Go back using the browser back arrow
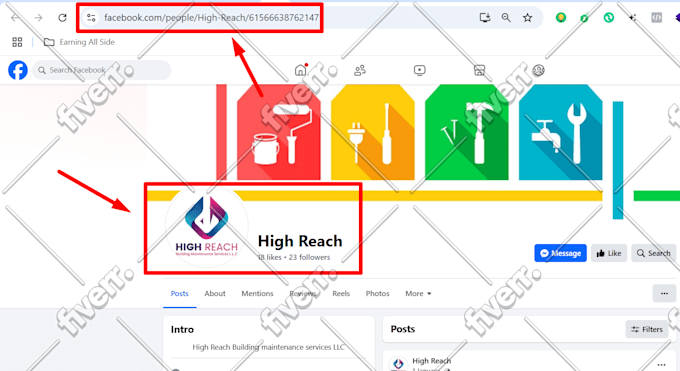This screenshot has height=371, width=680. pyautogui.click(x=15, y=18)
